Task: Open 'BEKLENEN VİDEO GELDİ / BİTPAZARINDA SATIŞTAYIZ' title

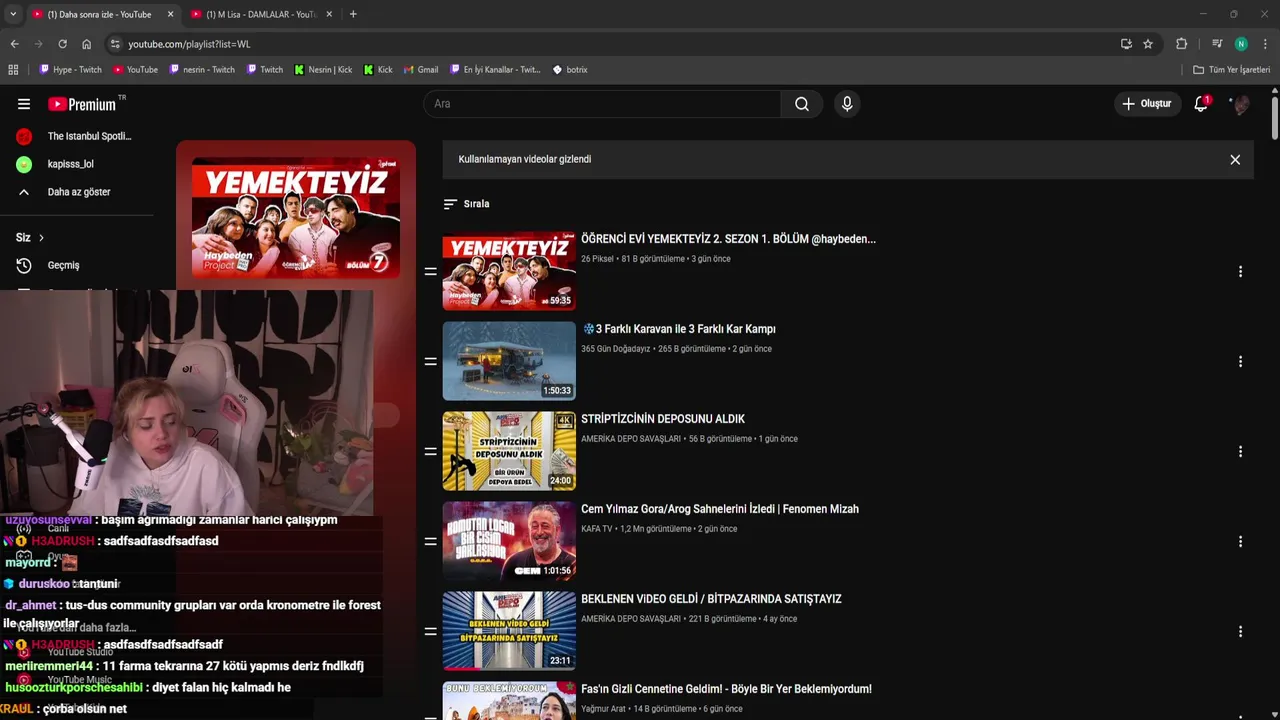Action: [711, 599]
